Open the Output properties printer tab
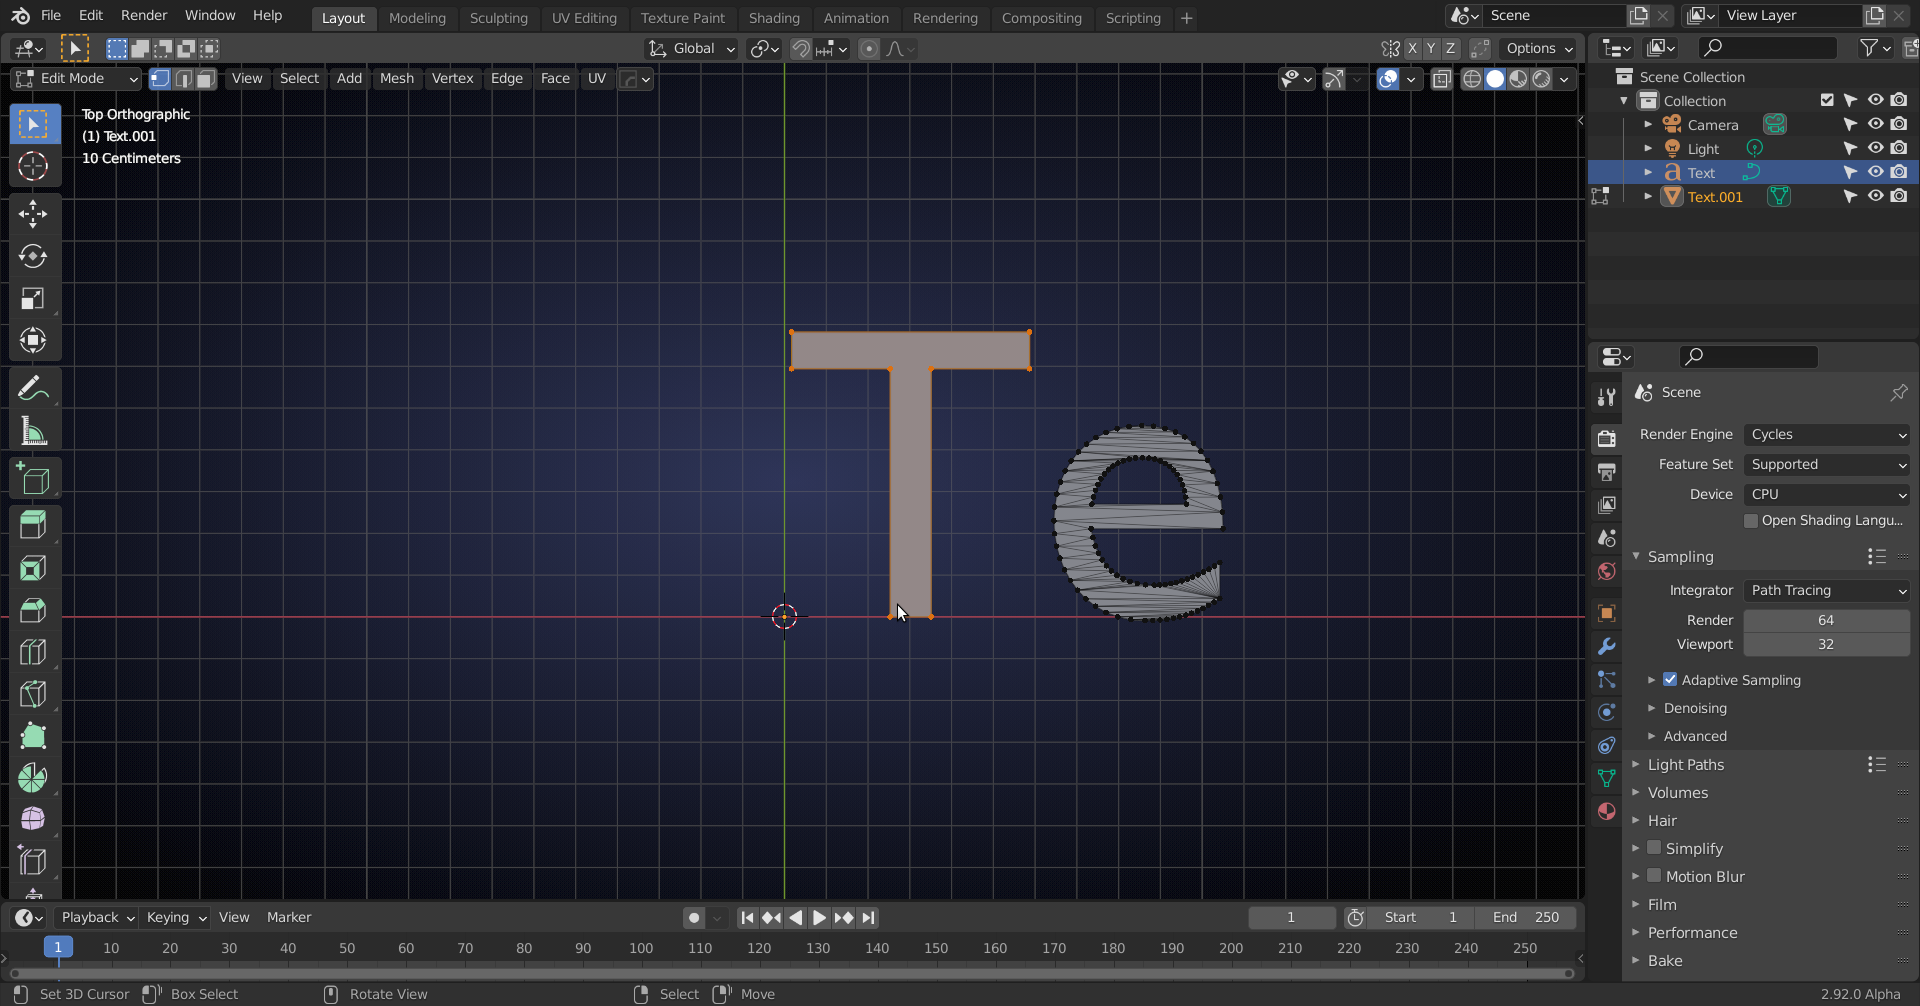 coord(1606,471)
